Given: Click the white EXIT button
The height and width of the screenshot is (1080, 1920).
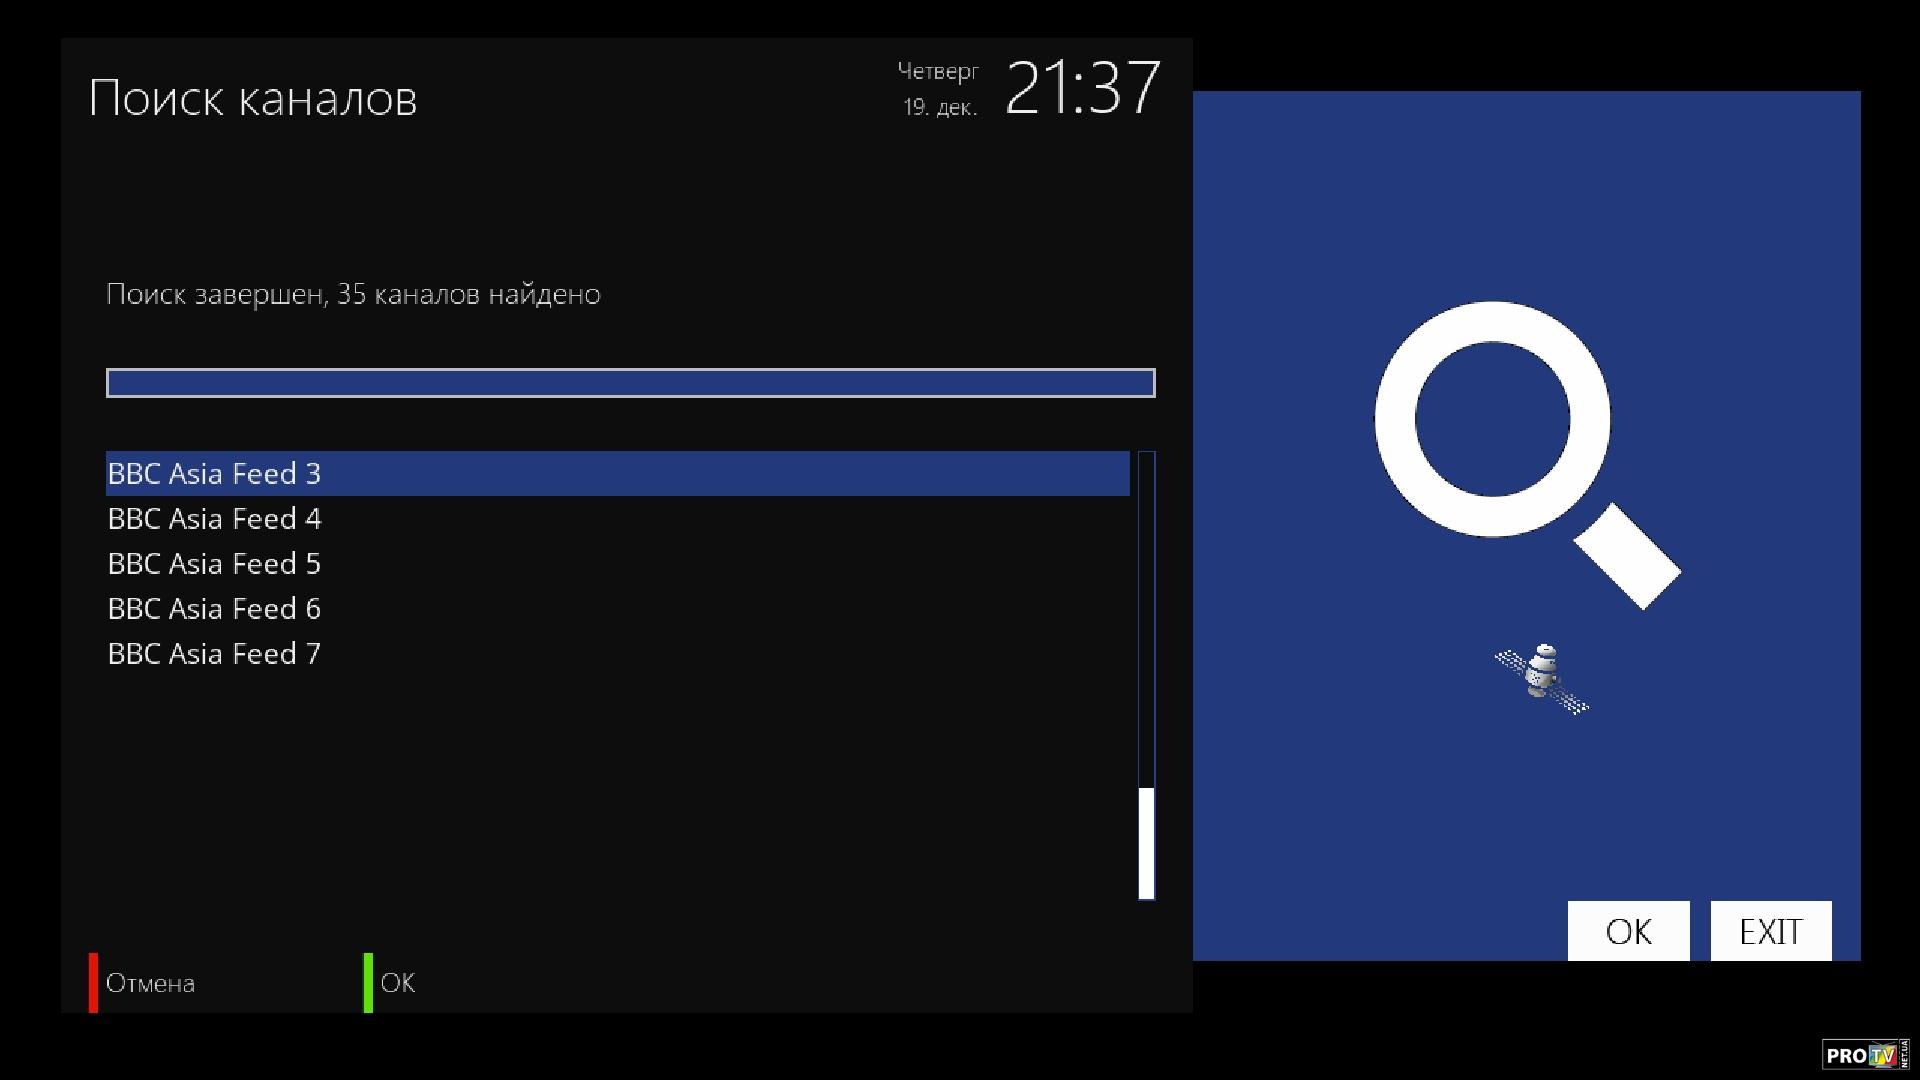Looking at the screenshot, I should 1771,931.
